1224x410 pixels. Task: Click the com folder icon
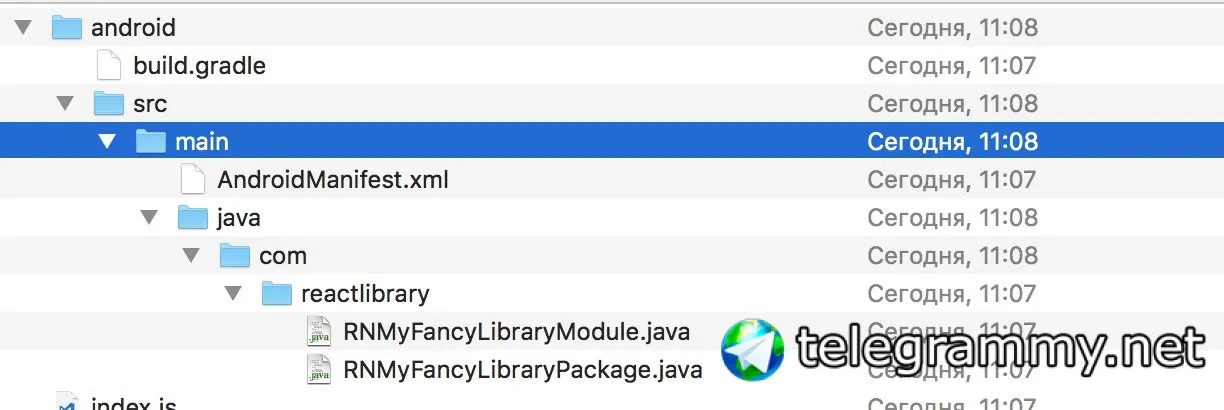click(234, 256)
